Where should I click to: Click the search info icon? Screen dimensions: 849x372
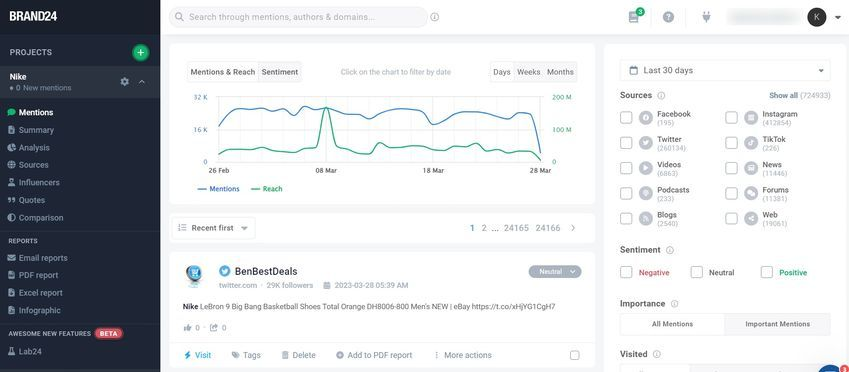[434, 17]
